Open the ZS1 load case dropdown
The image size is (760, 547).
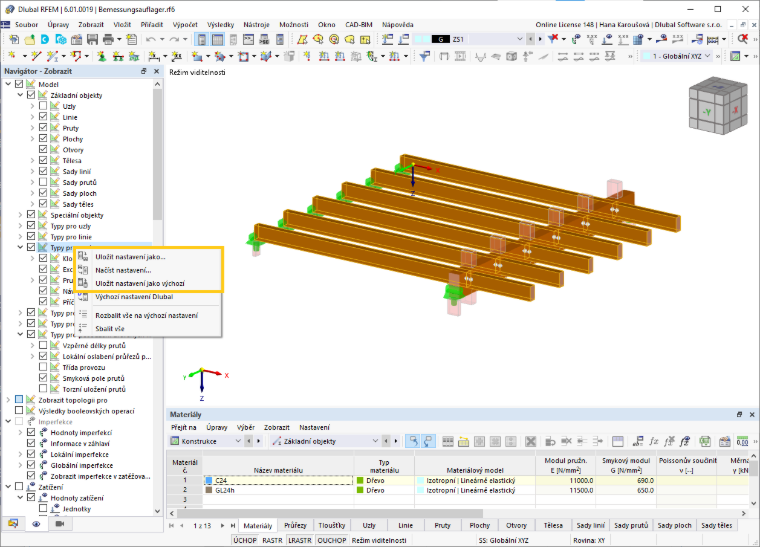[x=520, y=39]
